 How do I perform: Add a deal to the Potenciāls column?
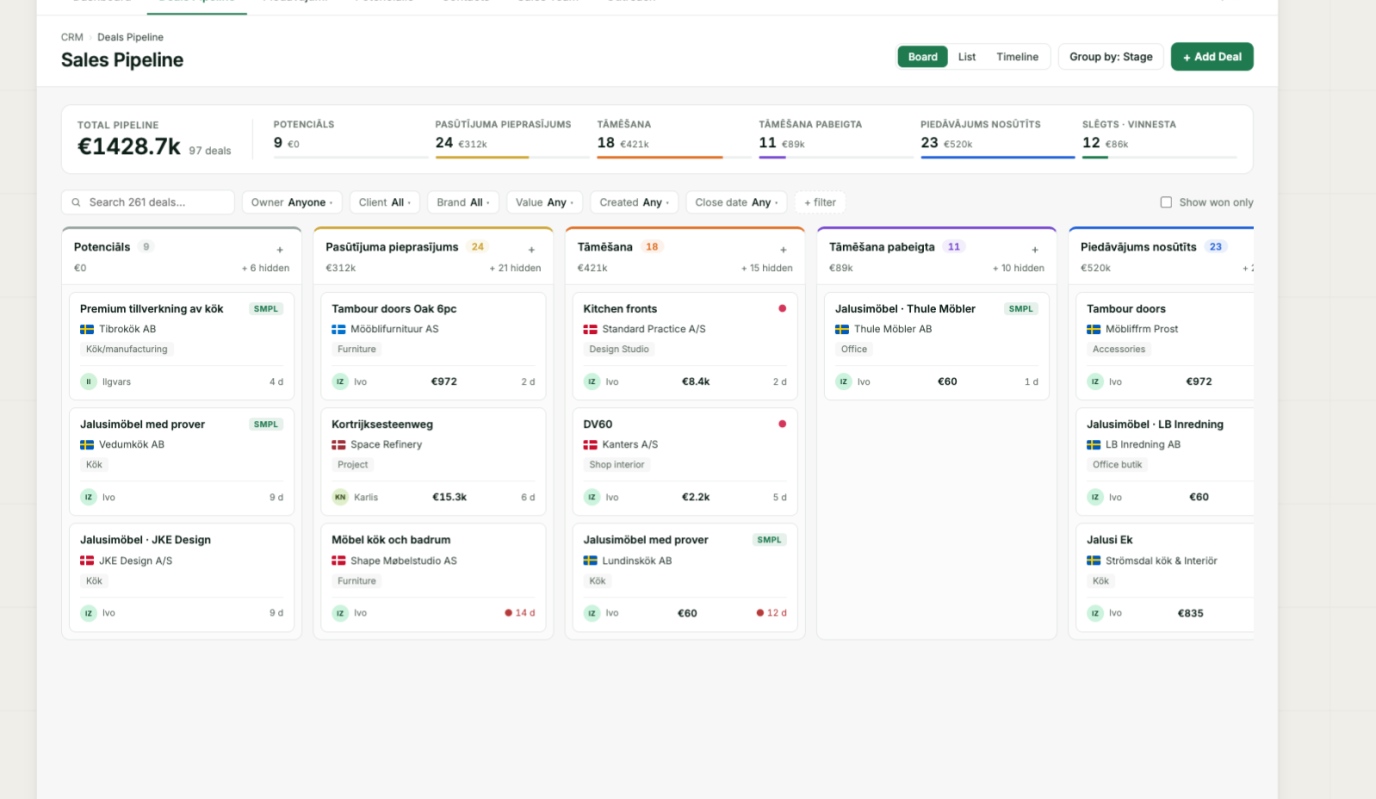(x=280, y=250)
